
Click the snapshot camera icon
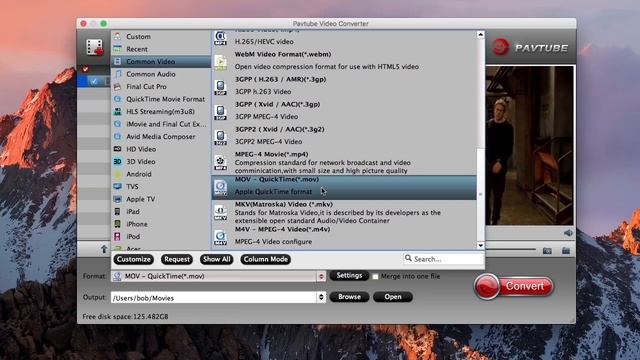pyautogui.click(x=547, y=251)
